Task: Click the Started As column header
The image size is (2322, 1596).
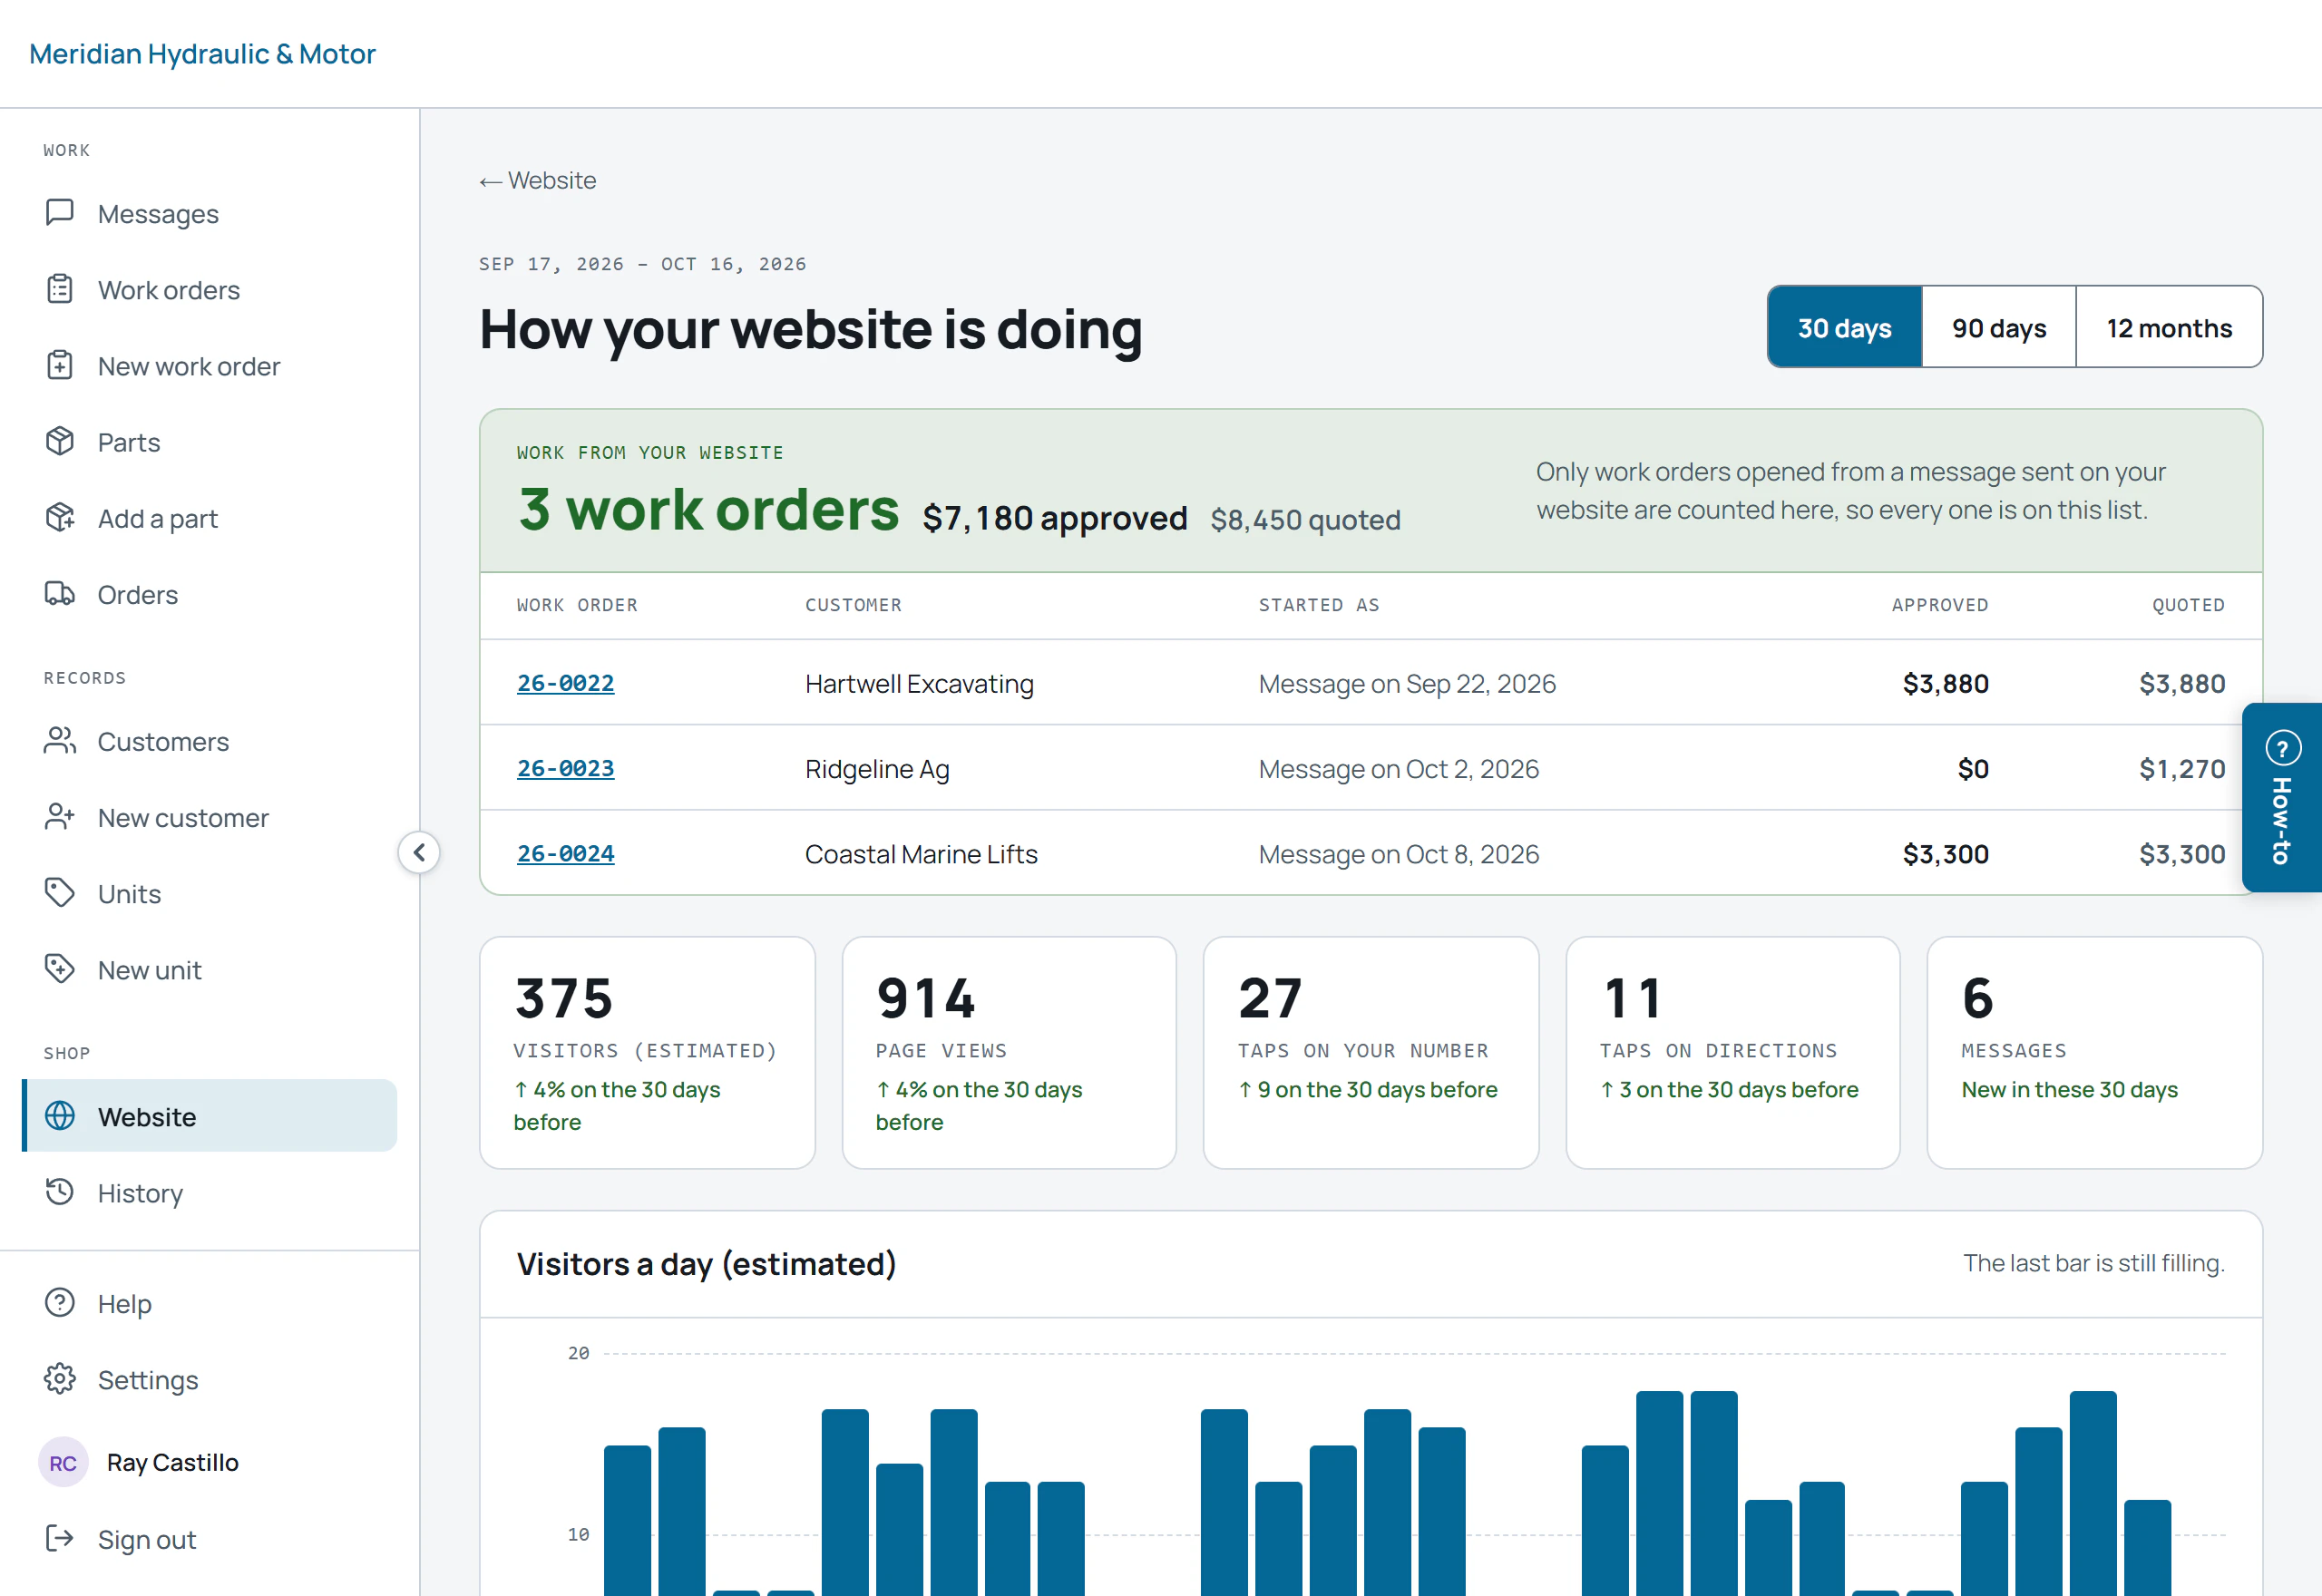Action: coord(1319,605)
